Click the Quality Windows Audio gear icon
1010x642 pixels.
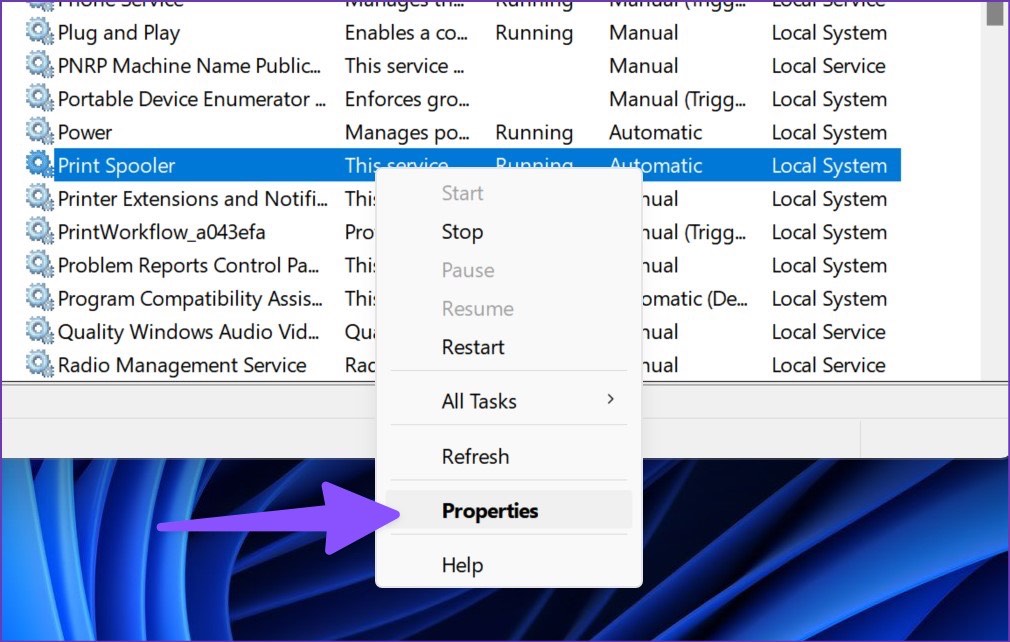(x=39, y=332)
